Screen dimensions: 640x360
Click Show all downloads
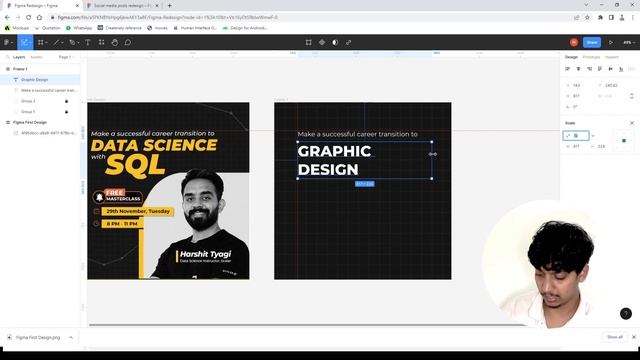[x=615, y=337]
